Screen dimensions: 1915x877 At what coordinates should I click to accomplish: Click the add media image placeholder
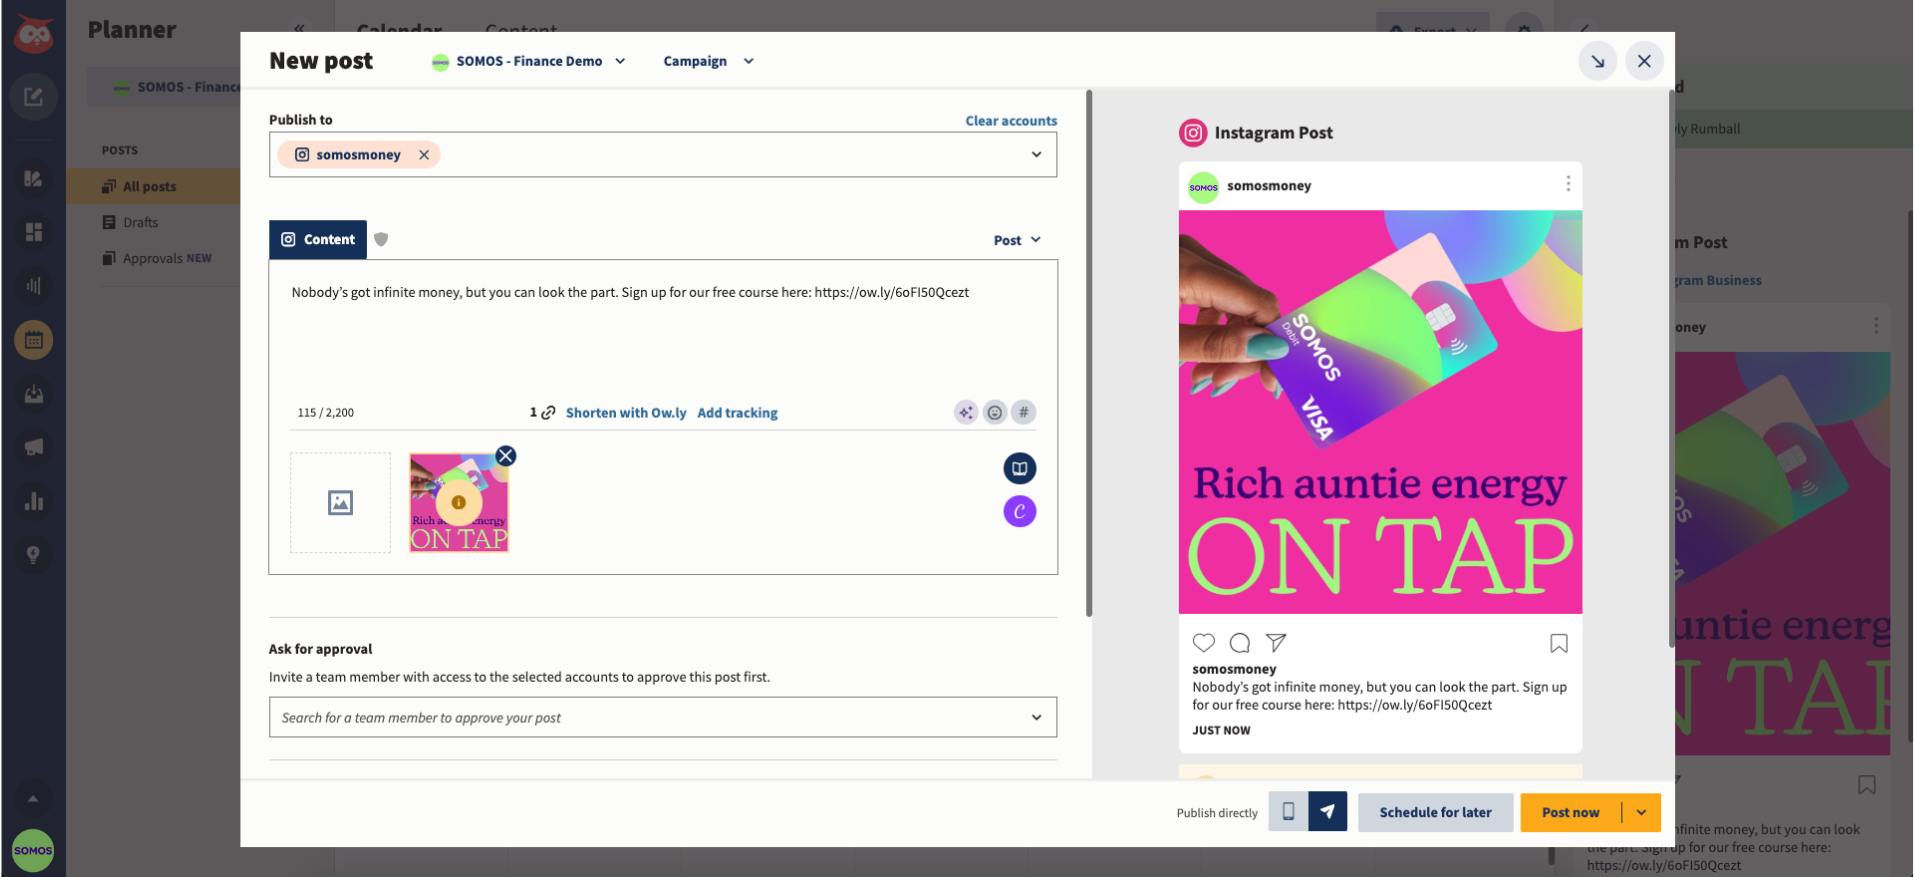pos(340,502)
